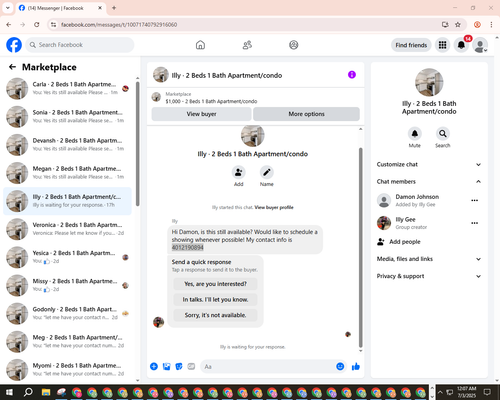Screen dimensions: 500x400
Task: Click the Facebook logo icon
Action: click(x=14, y=45)
